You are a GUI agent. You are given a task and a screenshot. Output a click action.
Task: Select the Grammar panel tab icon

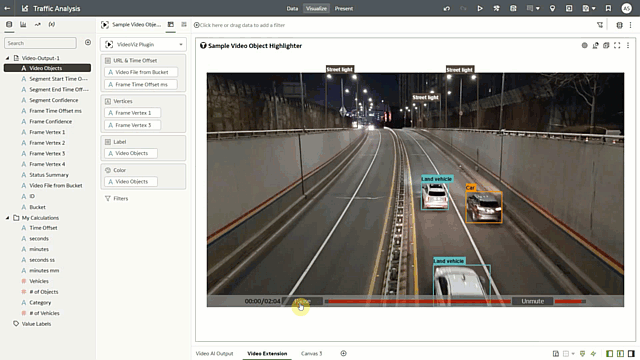[171, 24]
